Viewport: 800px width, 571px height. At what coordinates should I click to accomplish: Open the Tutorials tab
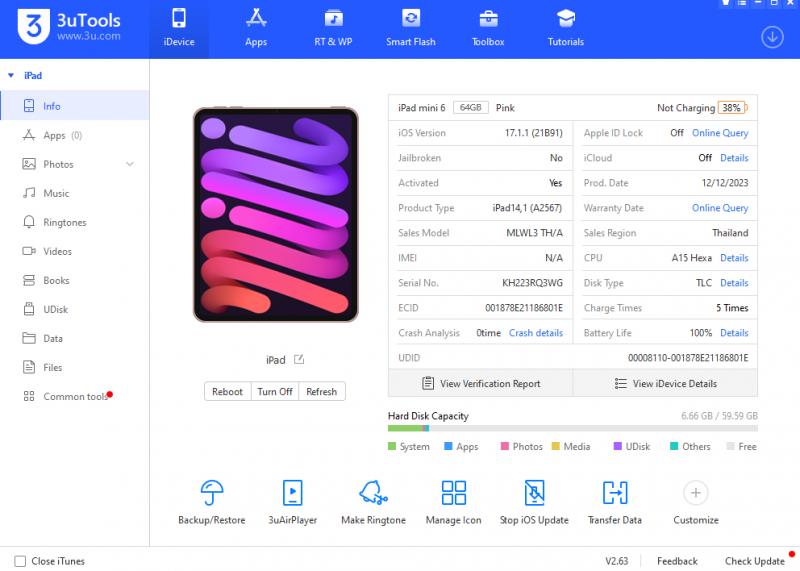(566, 29)
